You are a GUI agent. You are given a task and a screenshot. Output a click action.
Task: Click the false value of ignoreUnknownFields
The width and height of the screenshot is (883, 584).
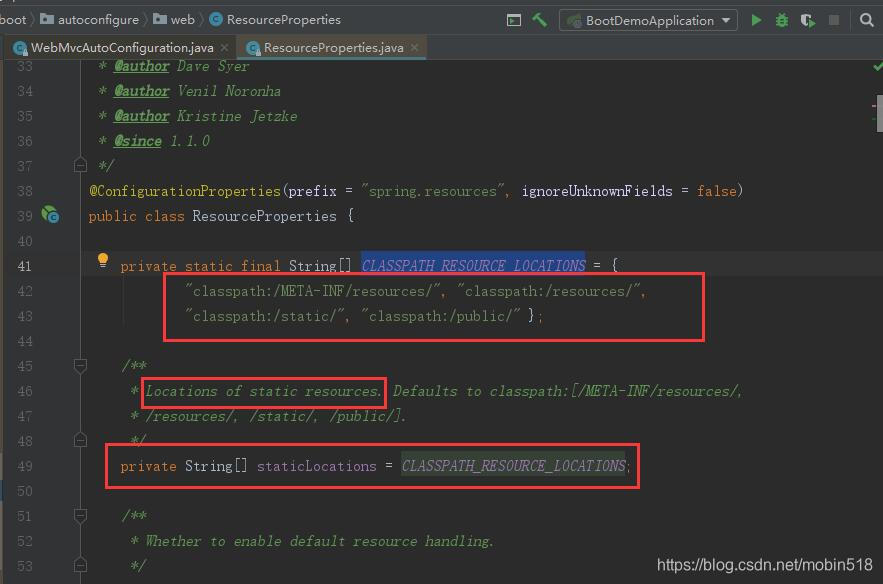coord(716,191)
